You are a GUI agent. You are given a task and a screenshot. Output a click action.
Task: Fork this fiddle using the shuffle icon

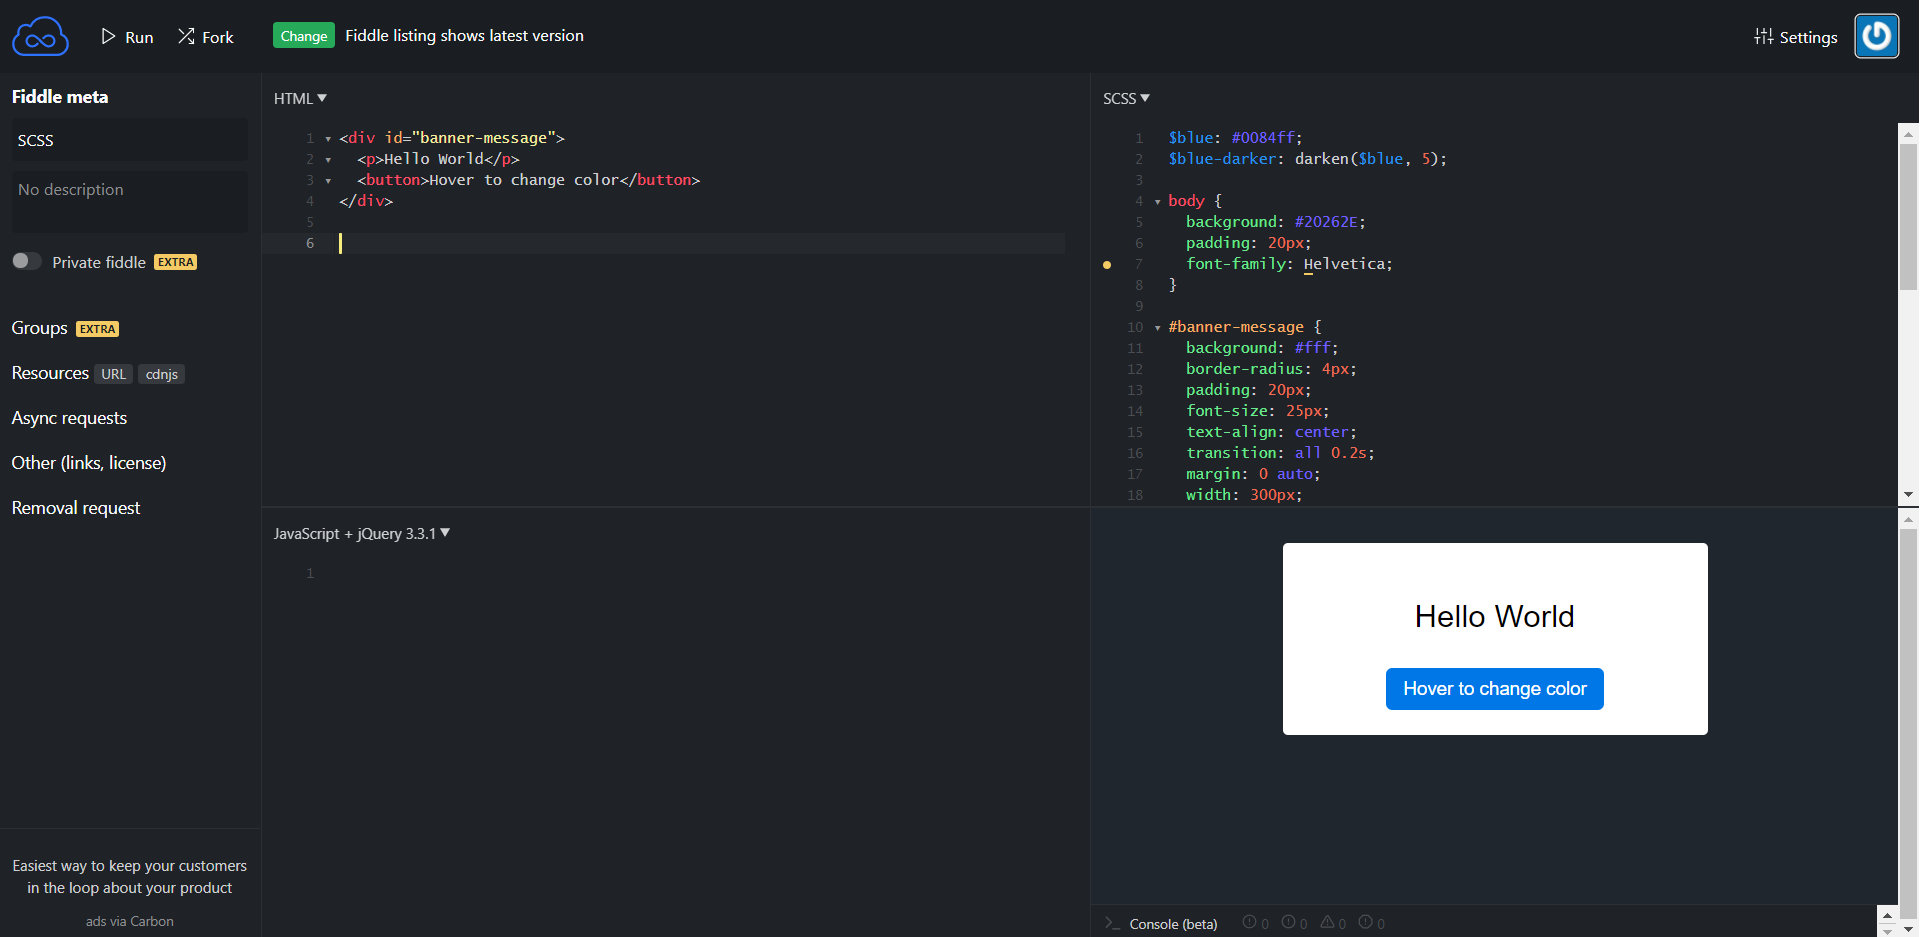(x=187, y=37)
